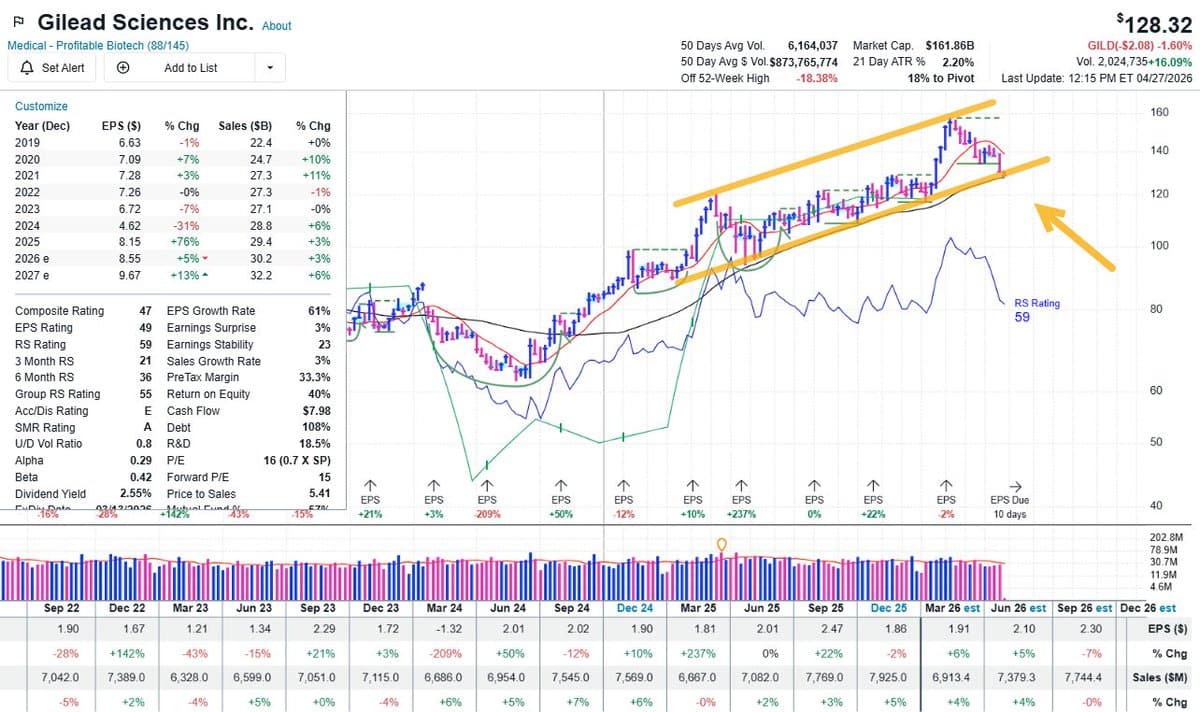Click the P/E 16 (0.7 X SP) row
Viewport: 1200px width, 712px height.
[x=249, y=460]
